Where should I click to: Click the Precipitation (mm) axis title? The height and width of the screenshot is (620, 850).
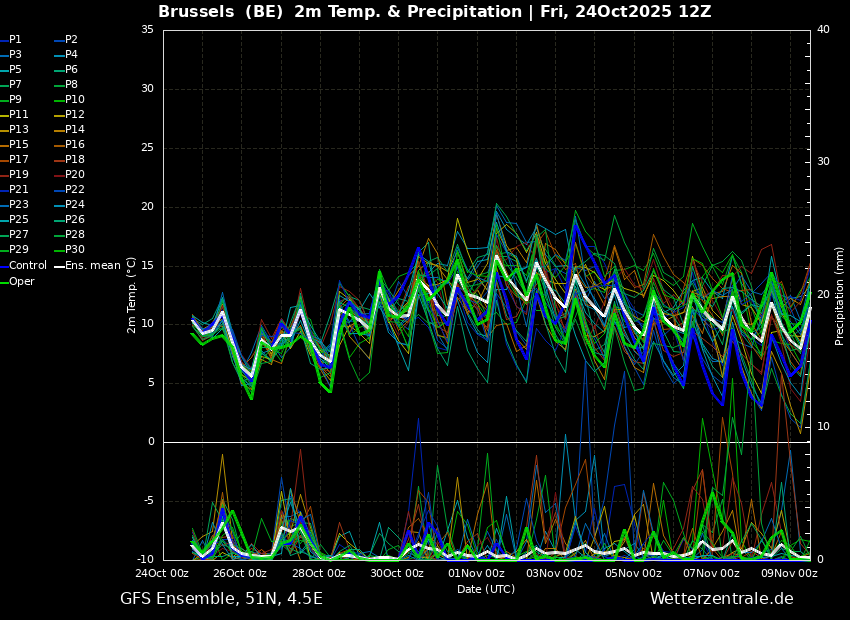pyautogui.click(x=839, y=295)
